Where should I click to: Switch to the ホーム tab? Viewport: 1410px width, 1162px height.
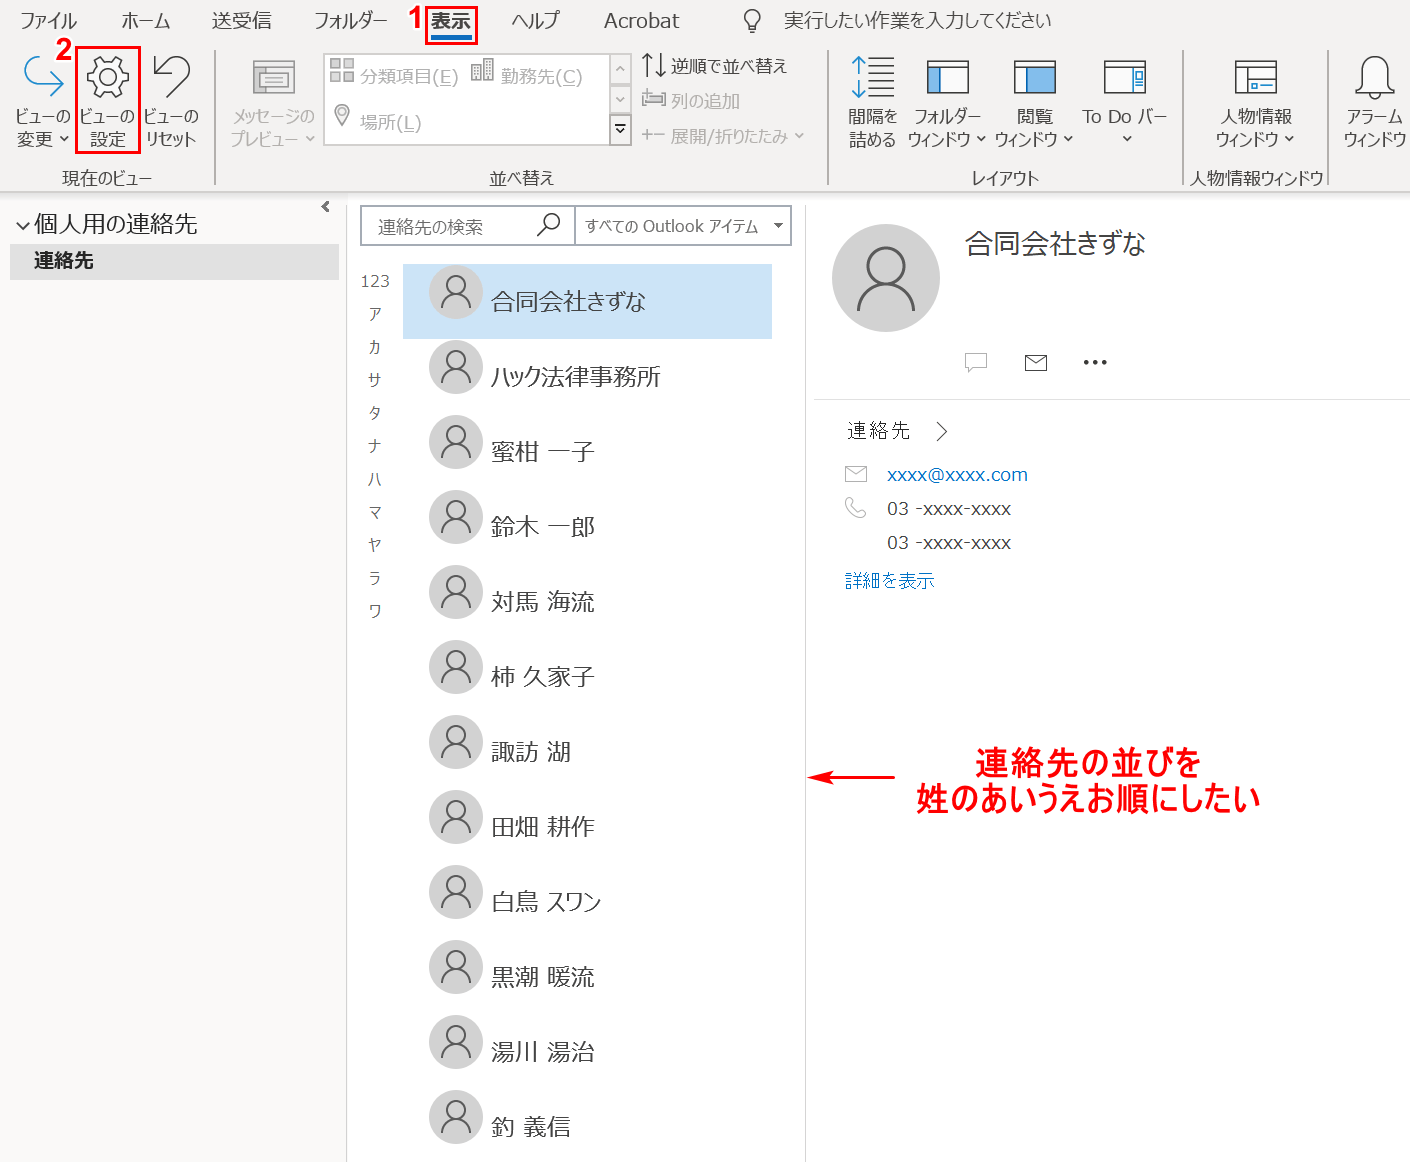pos(146,21)
